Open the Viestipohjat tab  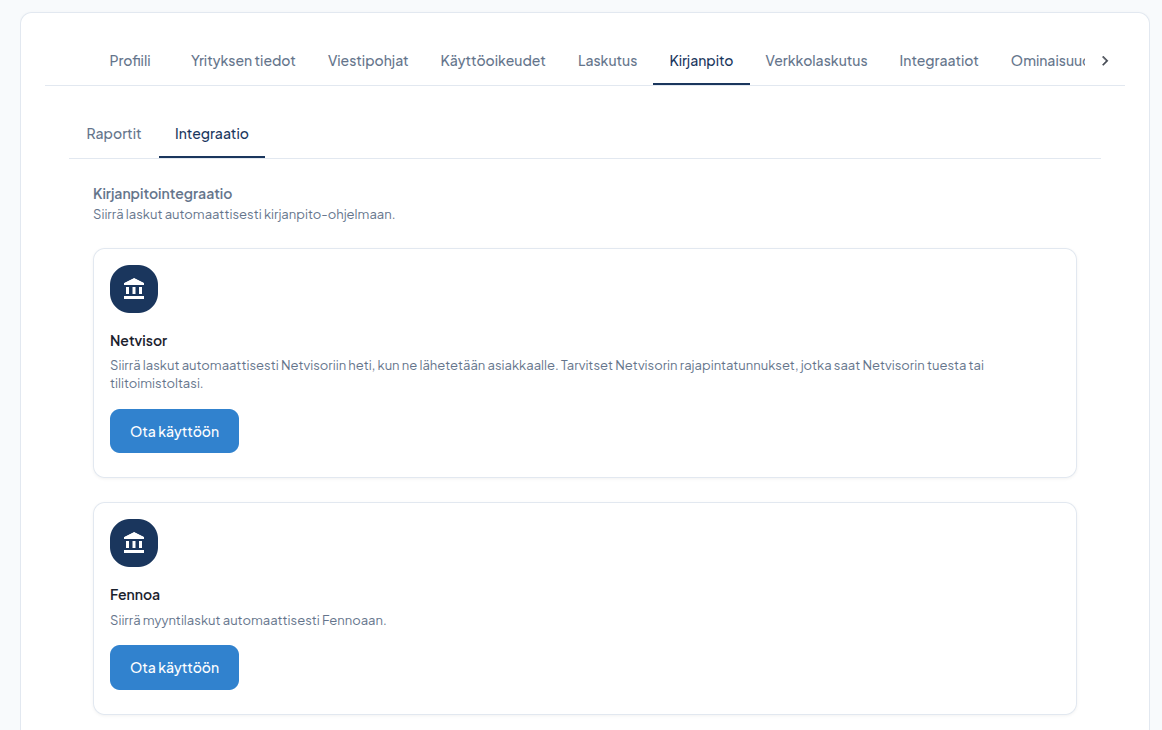[368, 61]
